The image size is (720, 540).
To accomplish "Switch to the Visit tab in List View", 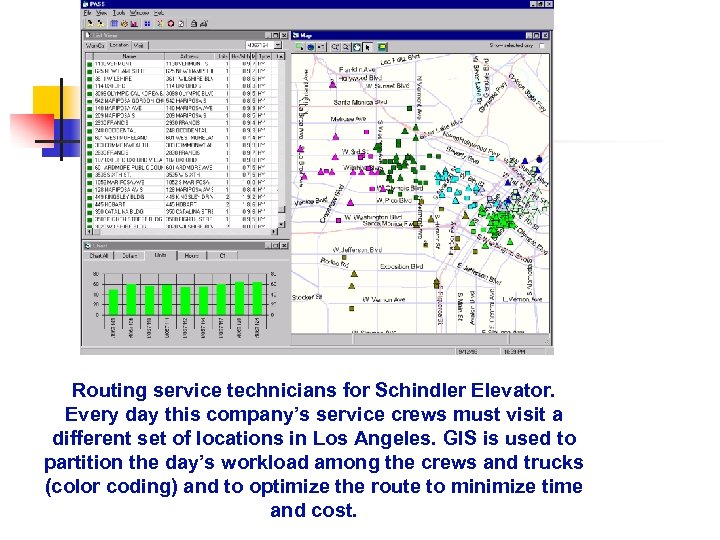I will 139,45.
